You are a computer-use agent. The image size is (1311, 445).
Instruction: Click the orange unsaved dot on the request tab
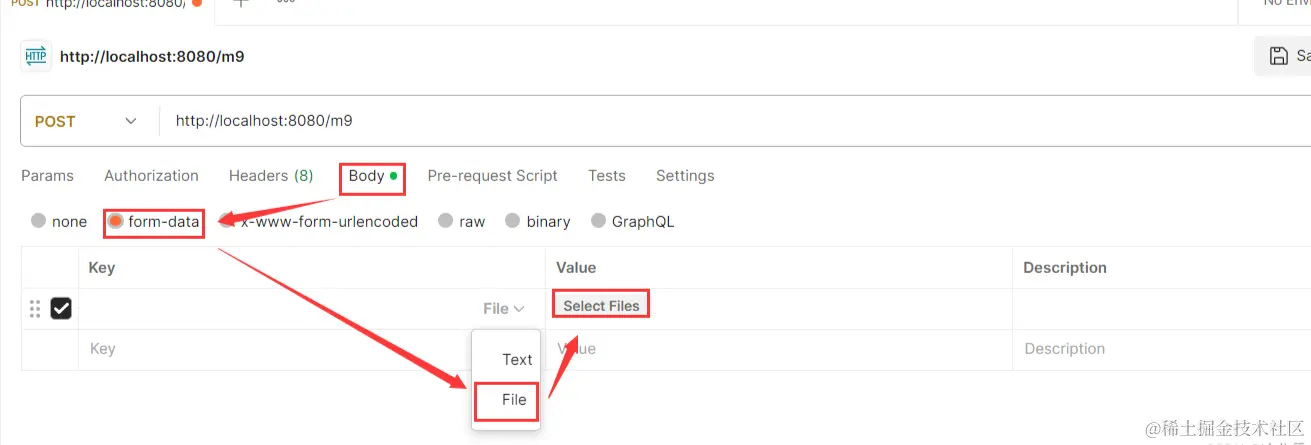coord(197,4)
